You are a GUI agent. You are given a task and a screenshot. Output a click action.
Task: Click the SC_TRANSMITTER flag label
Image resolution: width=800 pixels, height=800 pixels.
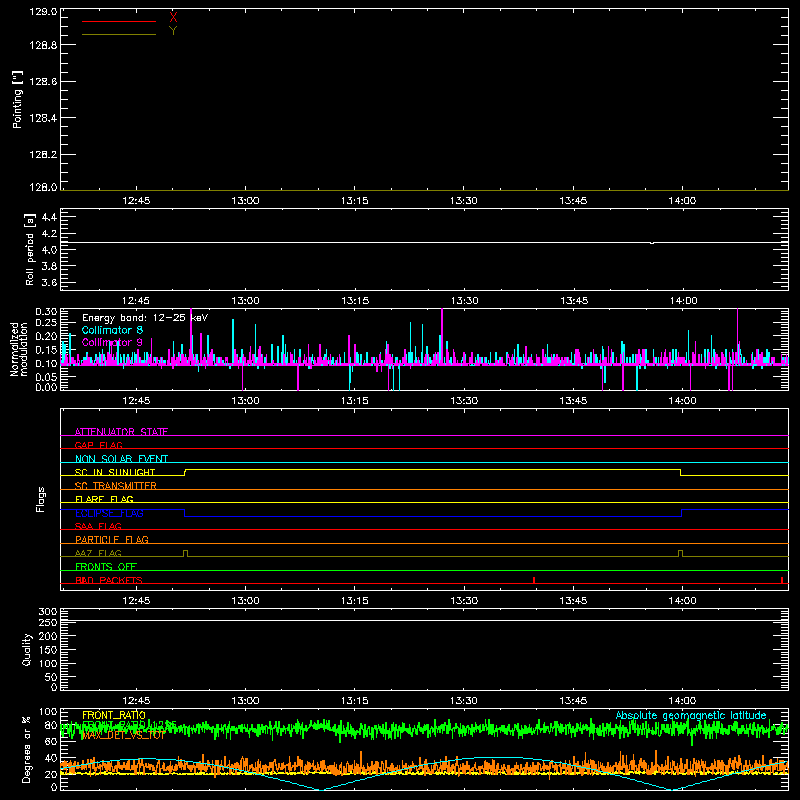[116, 485]
